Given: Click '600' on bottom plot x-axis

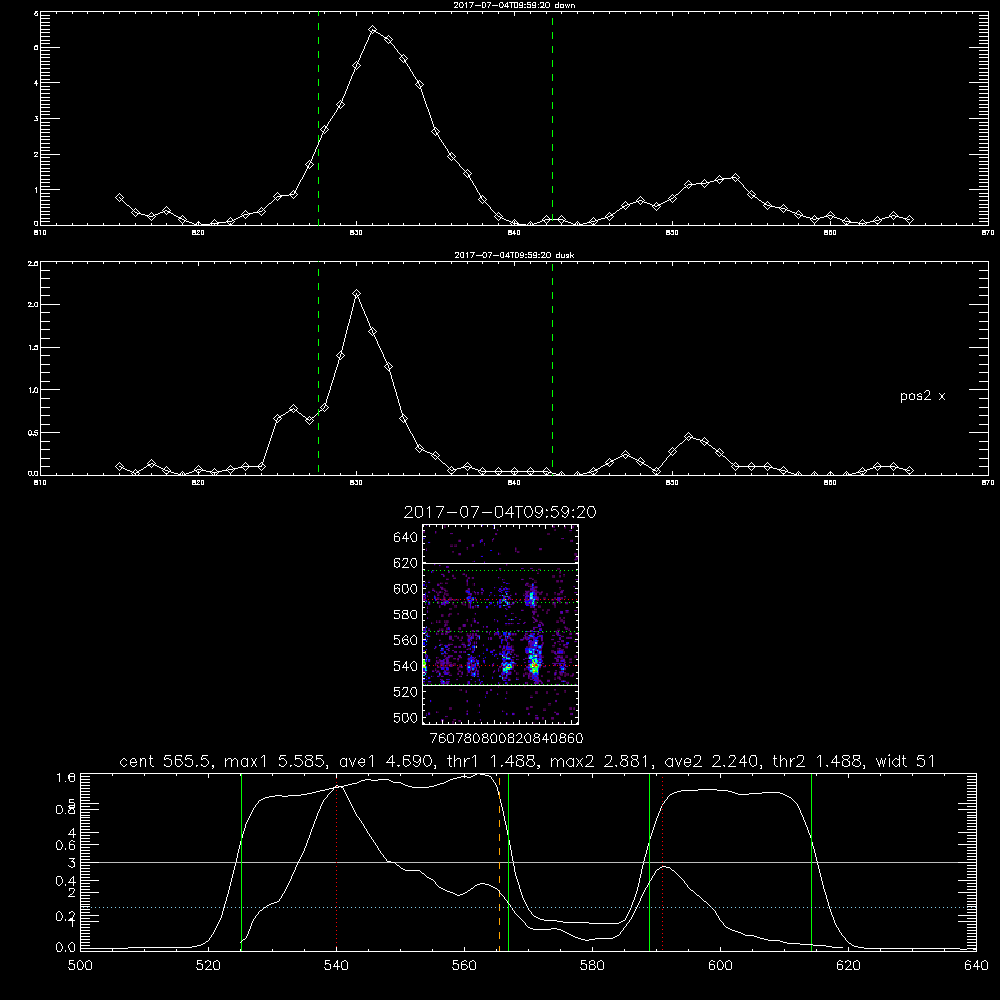Looking at the screenshot, I should click(720, 966).
